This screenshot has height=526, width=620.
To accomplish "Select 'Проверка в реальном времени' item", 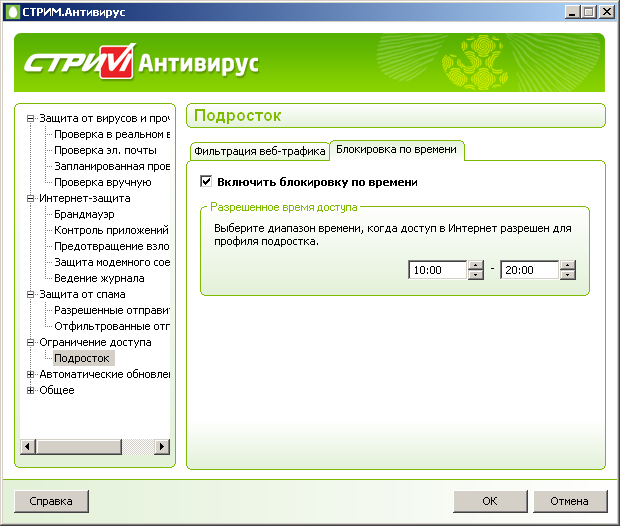I will [x=112, y=134].
